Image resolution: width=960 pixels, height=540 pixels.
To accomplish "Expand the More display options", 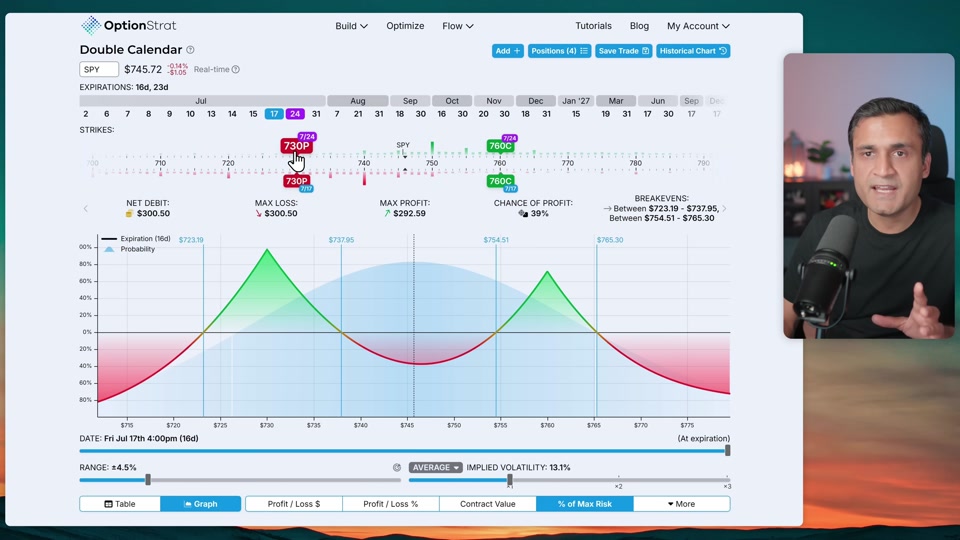I will (681, 504).
